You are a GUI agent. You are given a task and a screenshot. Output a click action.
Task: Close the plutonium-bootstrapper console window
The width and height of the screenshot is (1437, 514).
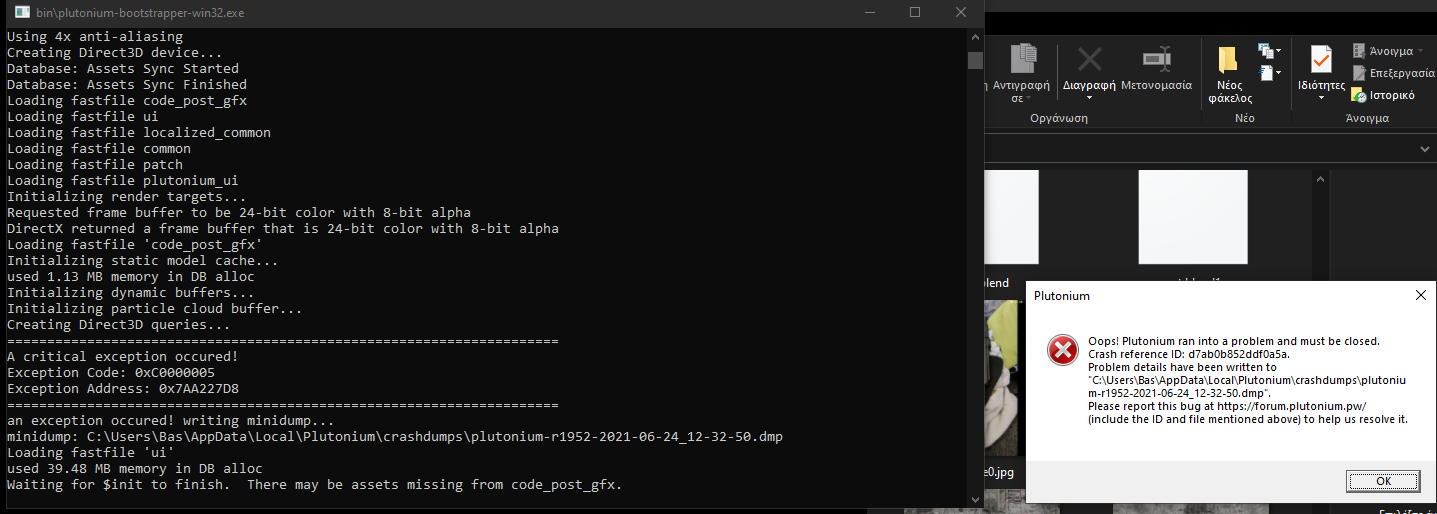click(x=961, y=13)
